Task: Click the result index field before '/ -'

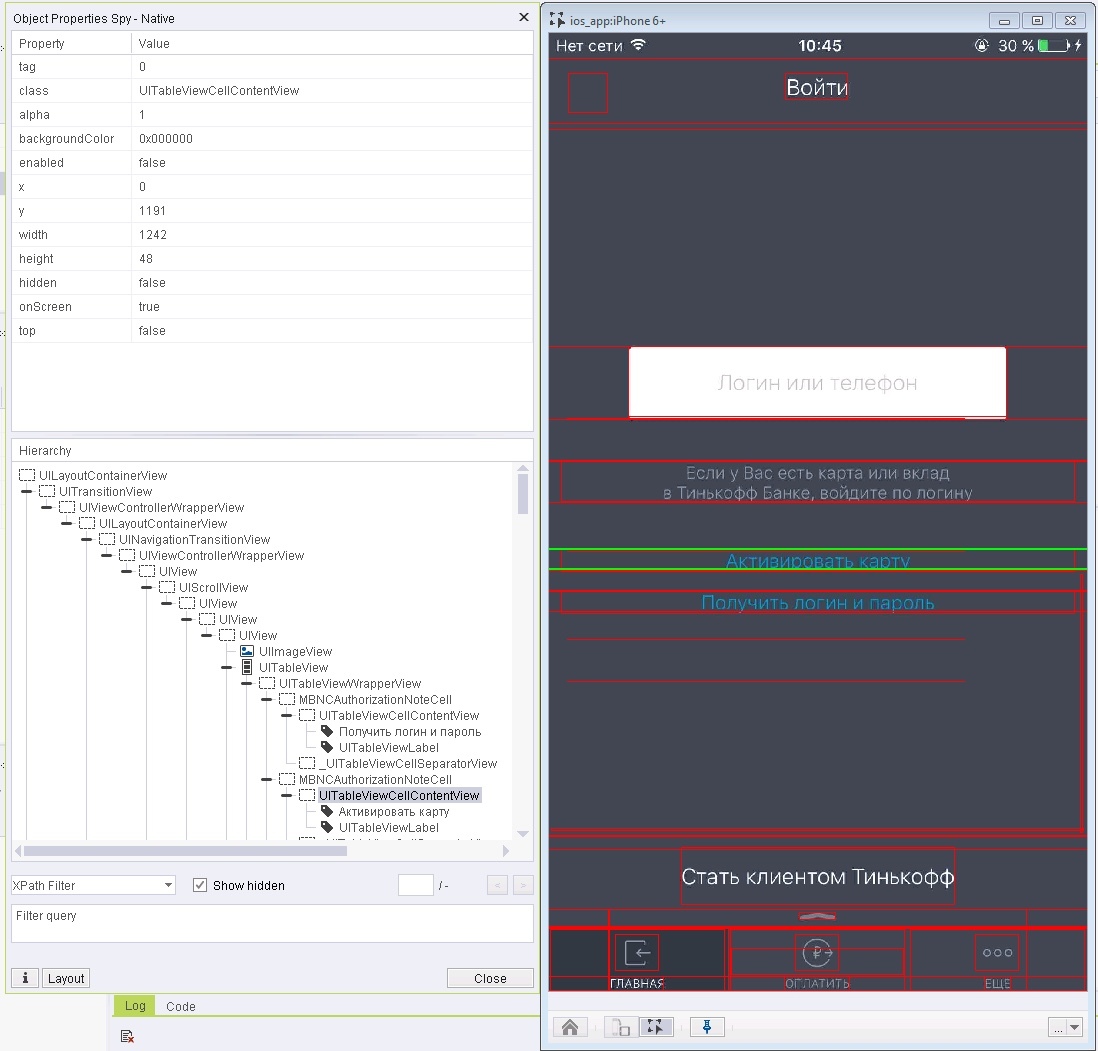Action: pos(416,885)
